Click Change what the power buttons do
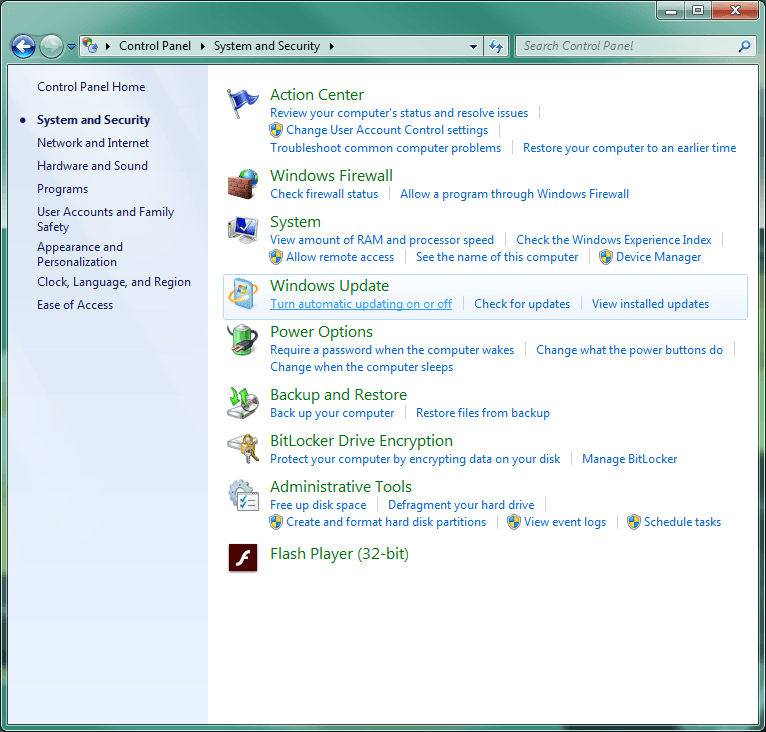766x732 pixels. tap(629, 350)
